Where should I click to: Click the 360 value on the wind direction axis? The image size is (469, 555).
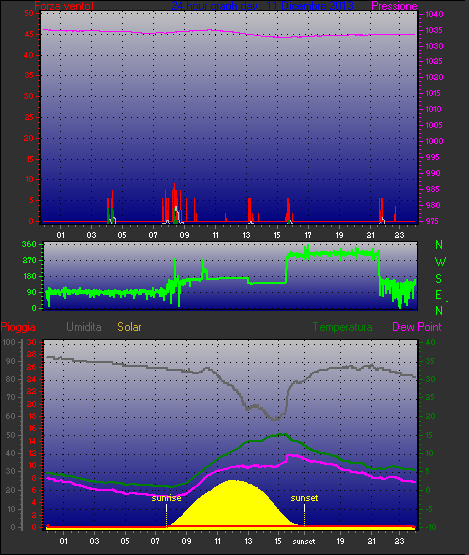[29, 244]
